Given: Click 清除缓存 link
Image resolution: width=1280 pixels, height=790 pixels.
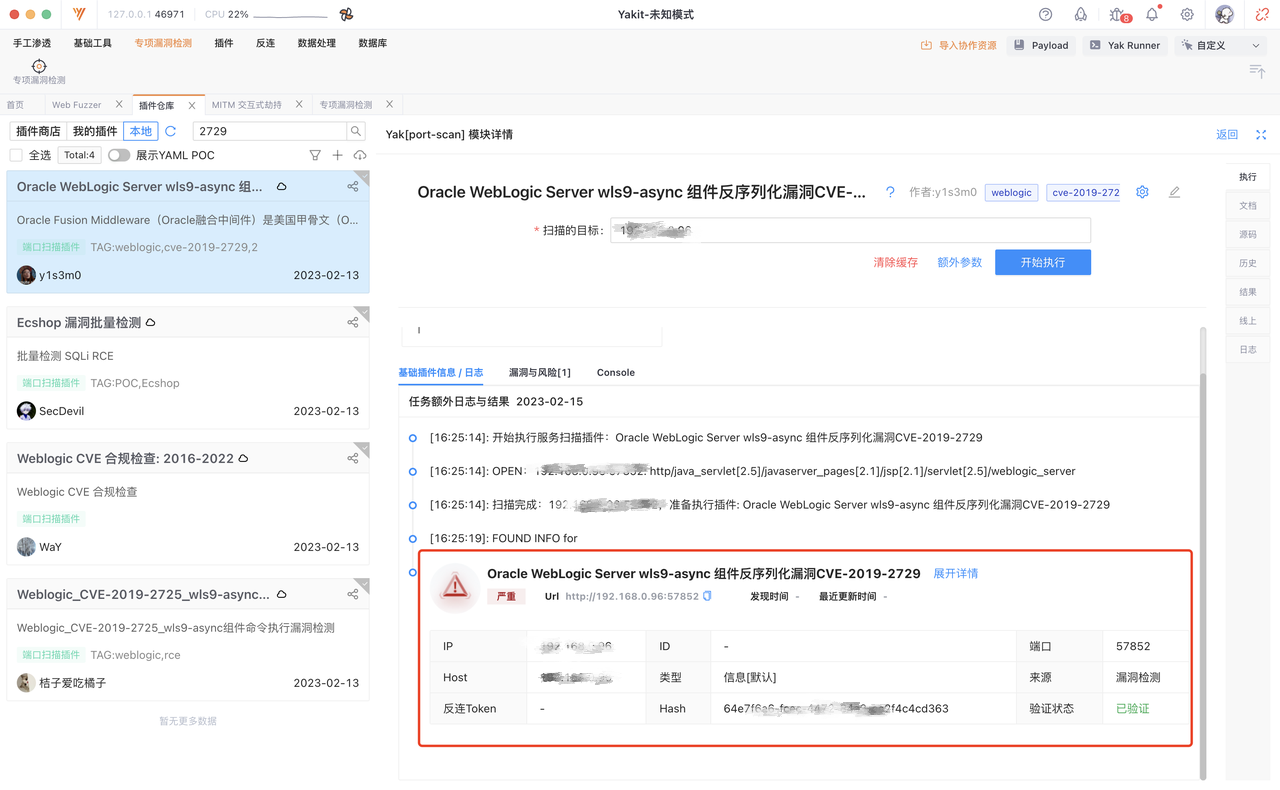Looking at the screenshot, I should click(896, 262).
